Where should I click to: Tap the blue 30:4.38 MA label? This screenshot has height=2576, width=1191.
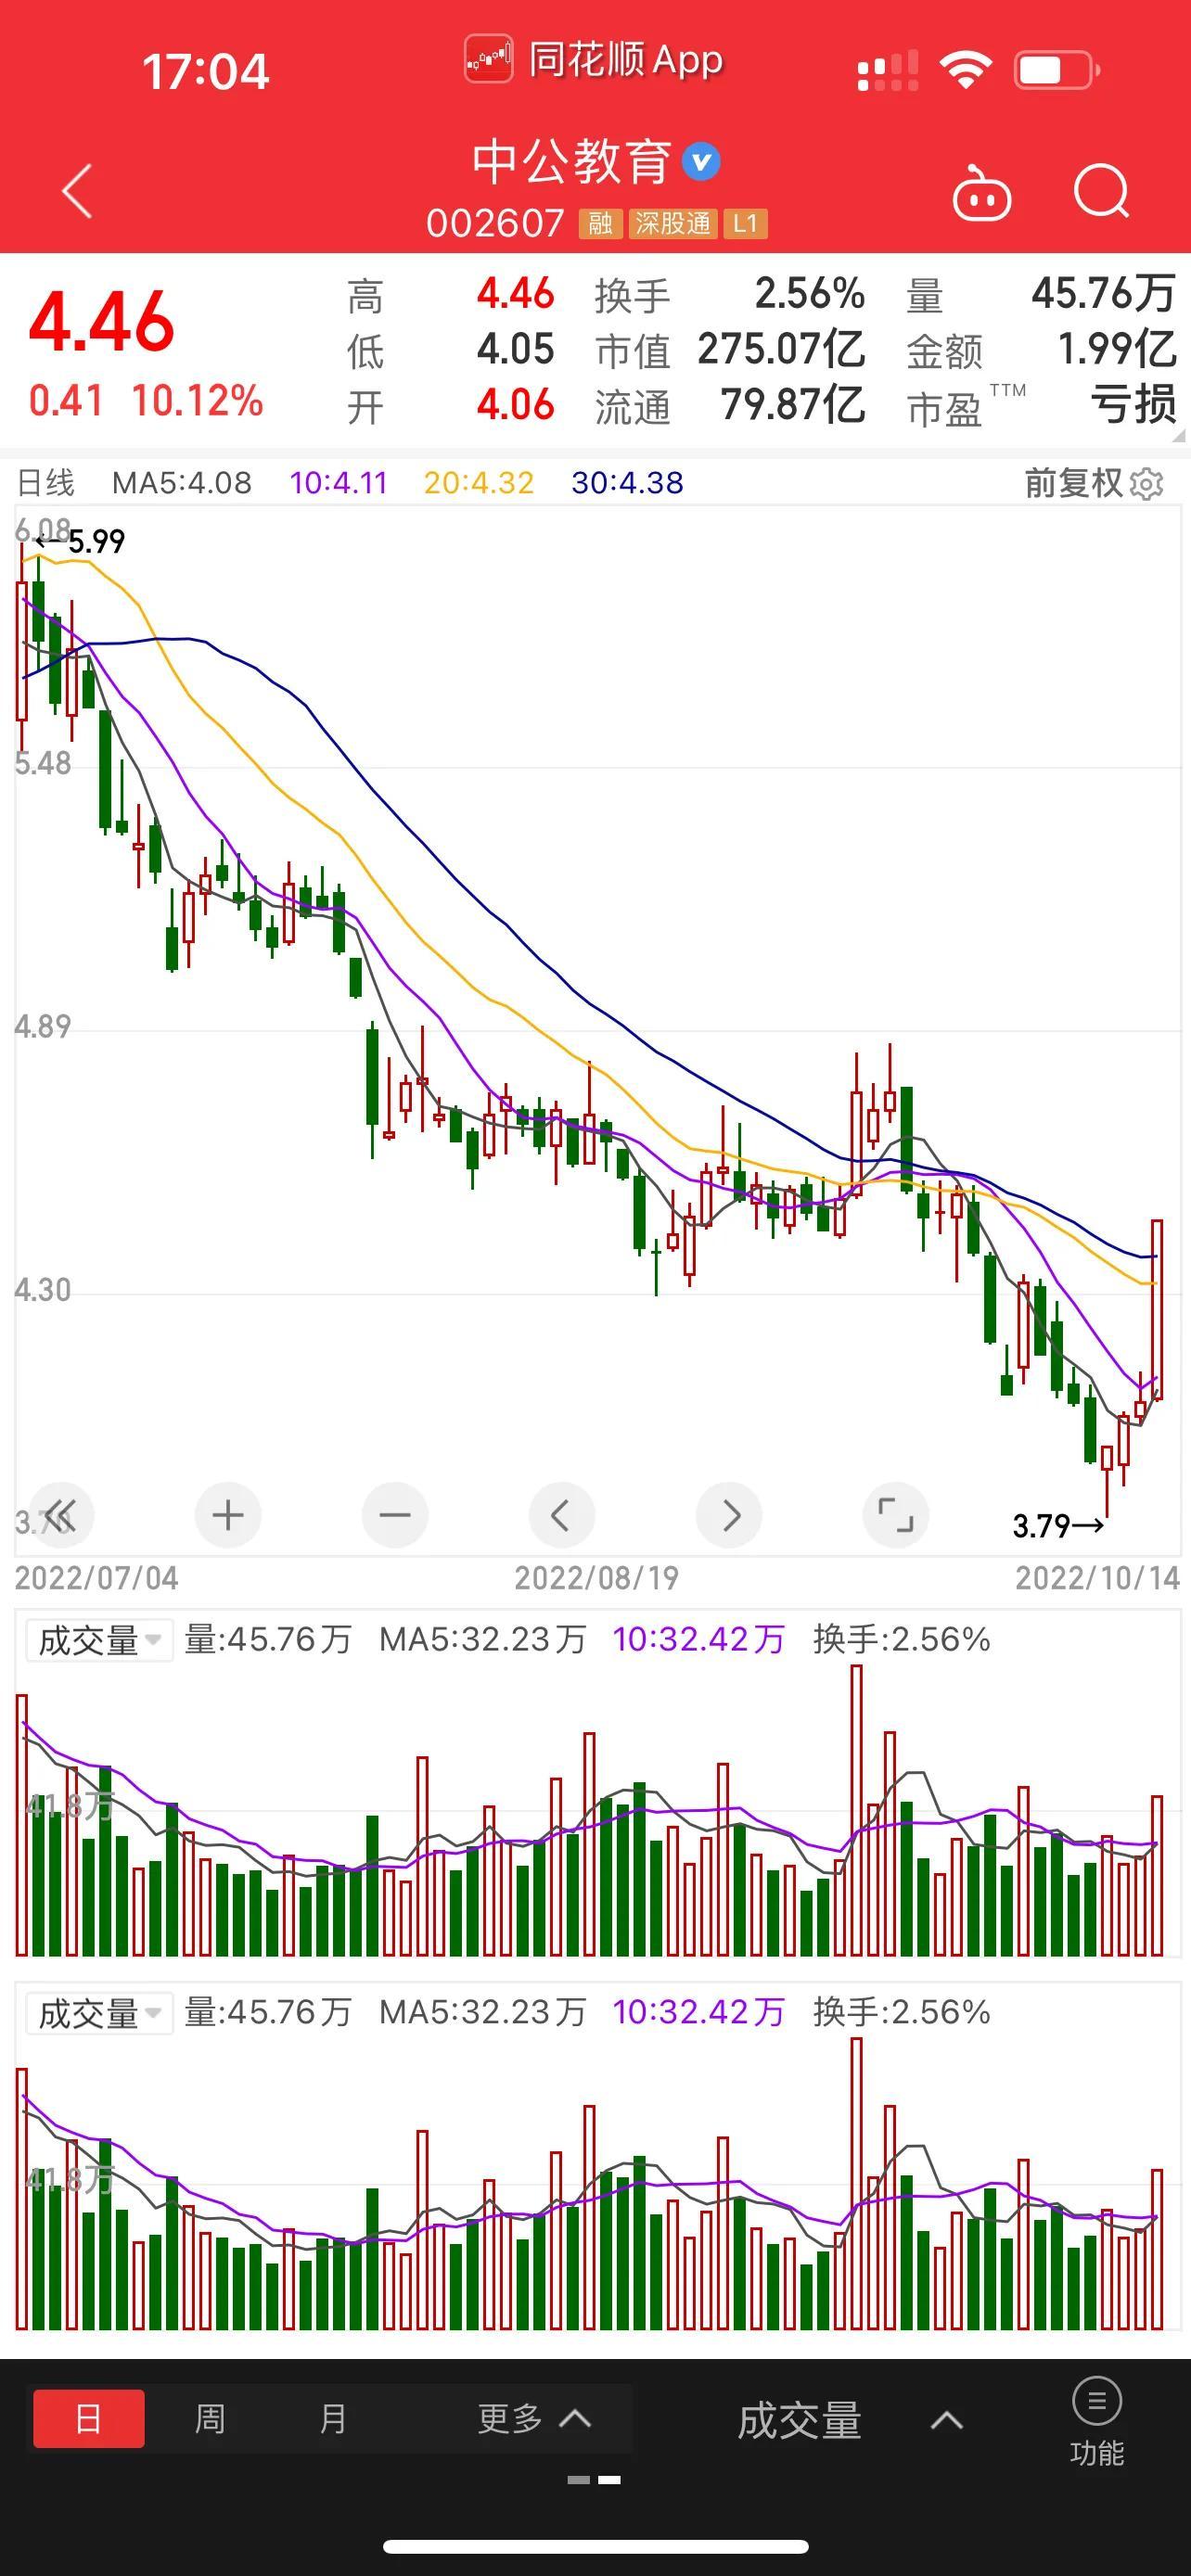627,483
